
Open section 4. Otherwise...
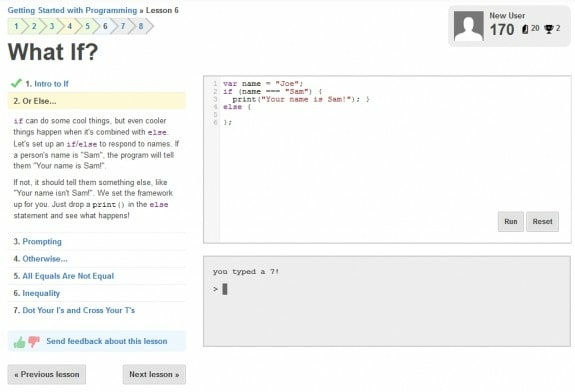(x=45, y=259)
